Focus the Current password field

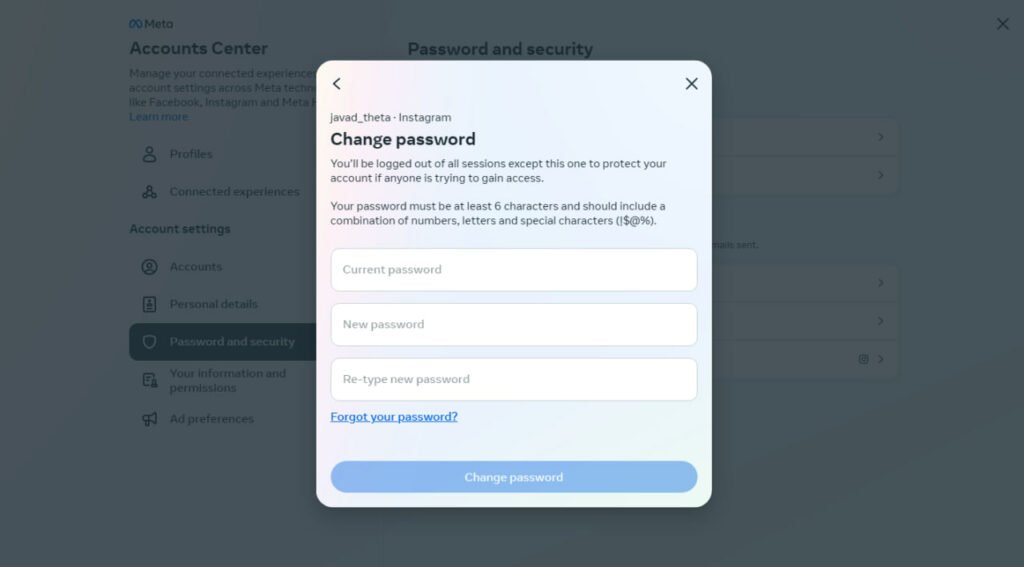[513, 270]
